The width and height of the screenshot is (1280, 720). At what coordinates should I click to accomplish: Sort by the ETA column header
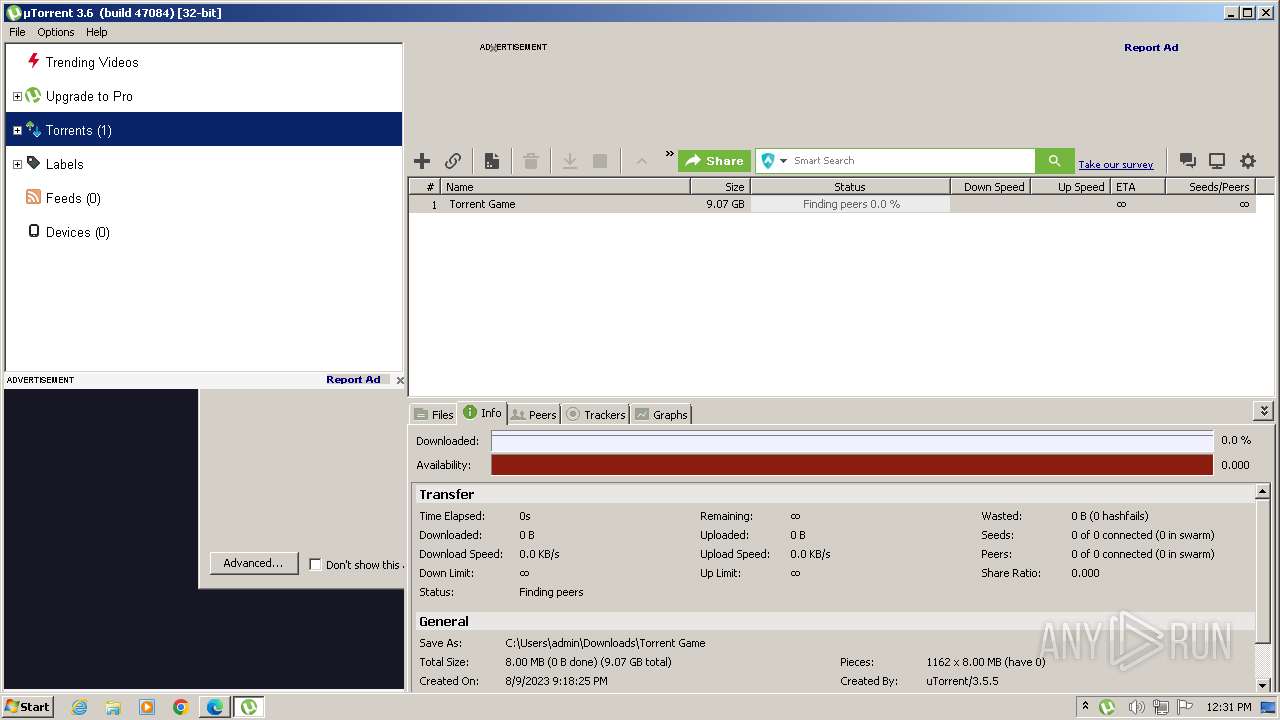[1137, 187]
